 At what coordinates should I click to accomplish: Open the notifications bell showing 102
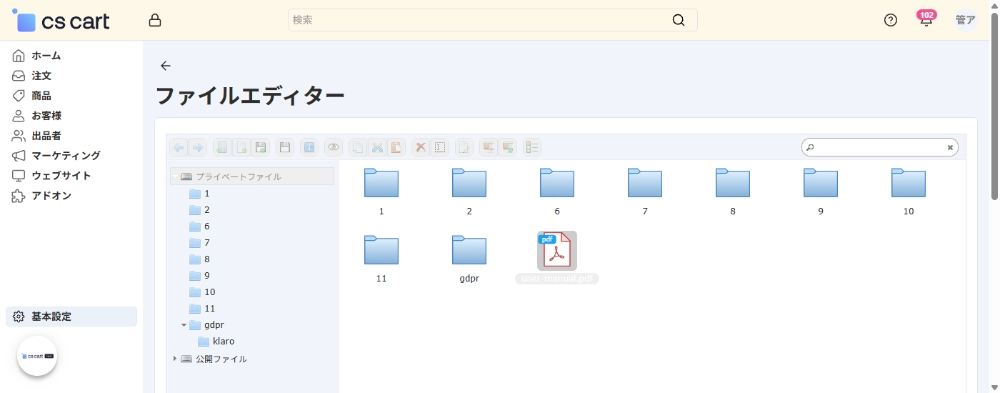click(925, 19)
